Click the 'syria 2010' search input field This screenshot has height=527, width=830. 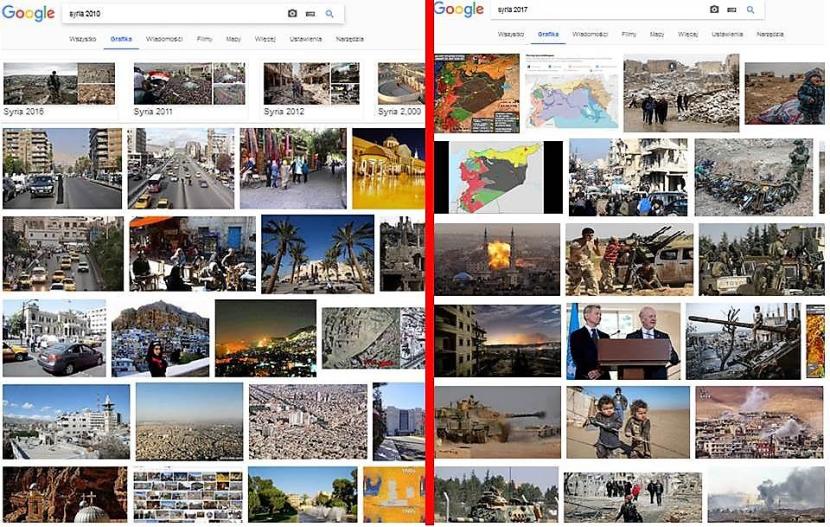pos(175,14)
